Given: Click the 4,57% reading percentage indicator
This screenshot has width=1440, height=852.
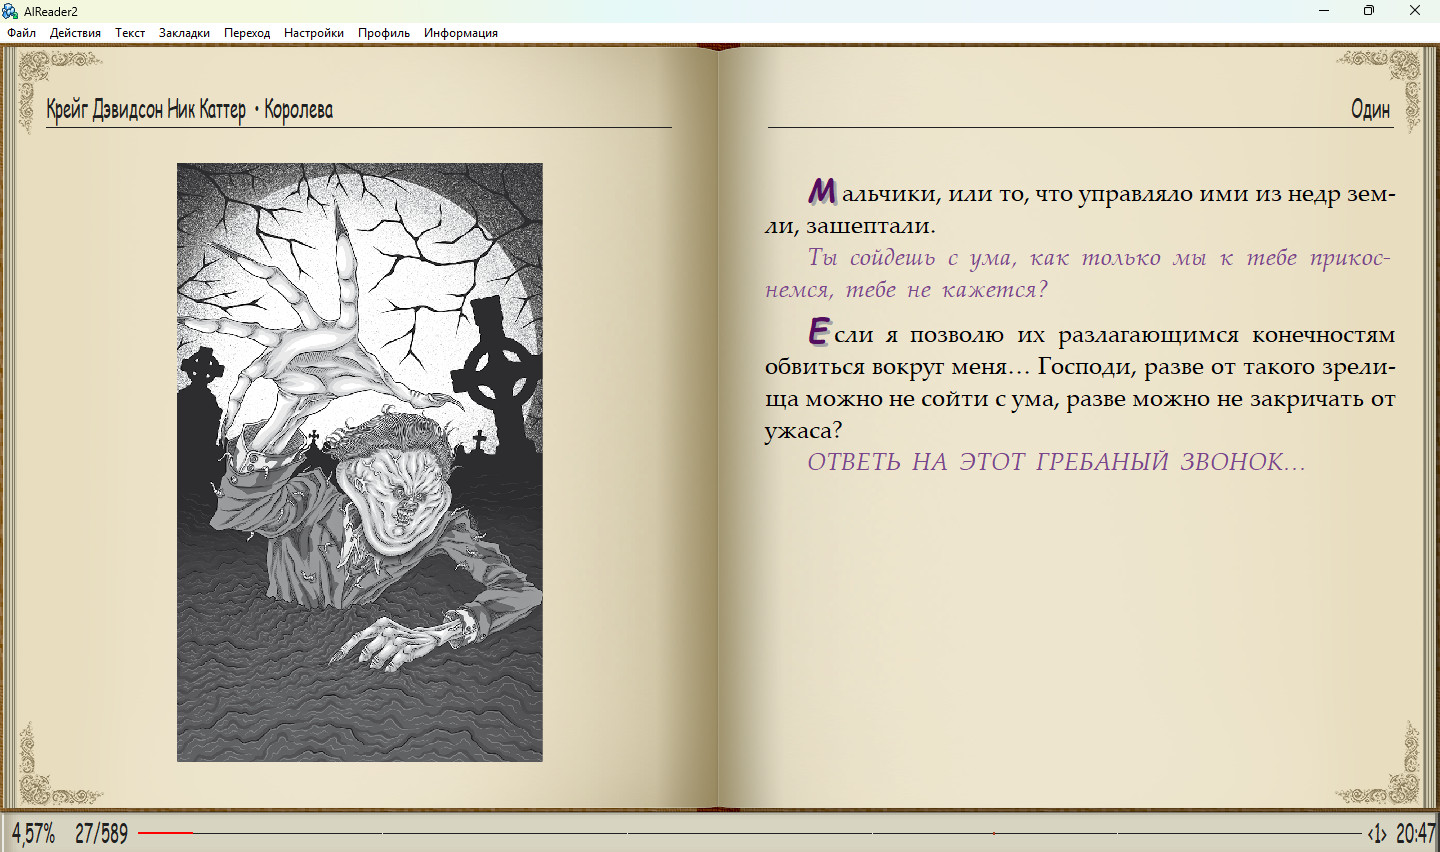Looking at the screenshot, I should tap(33, 833).
